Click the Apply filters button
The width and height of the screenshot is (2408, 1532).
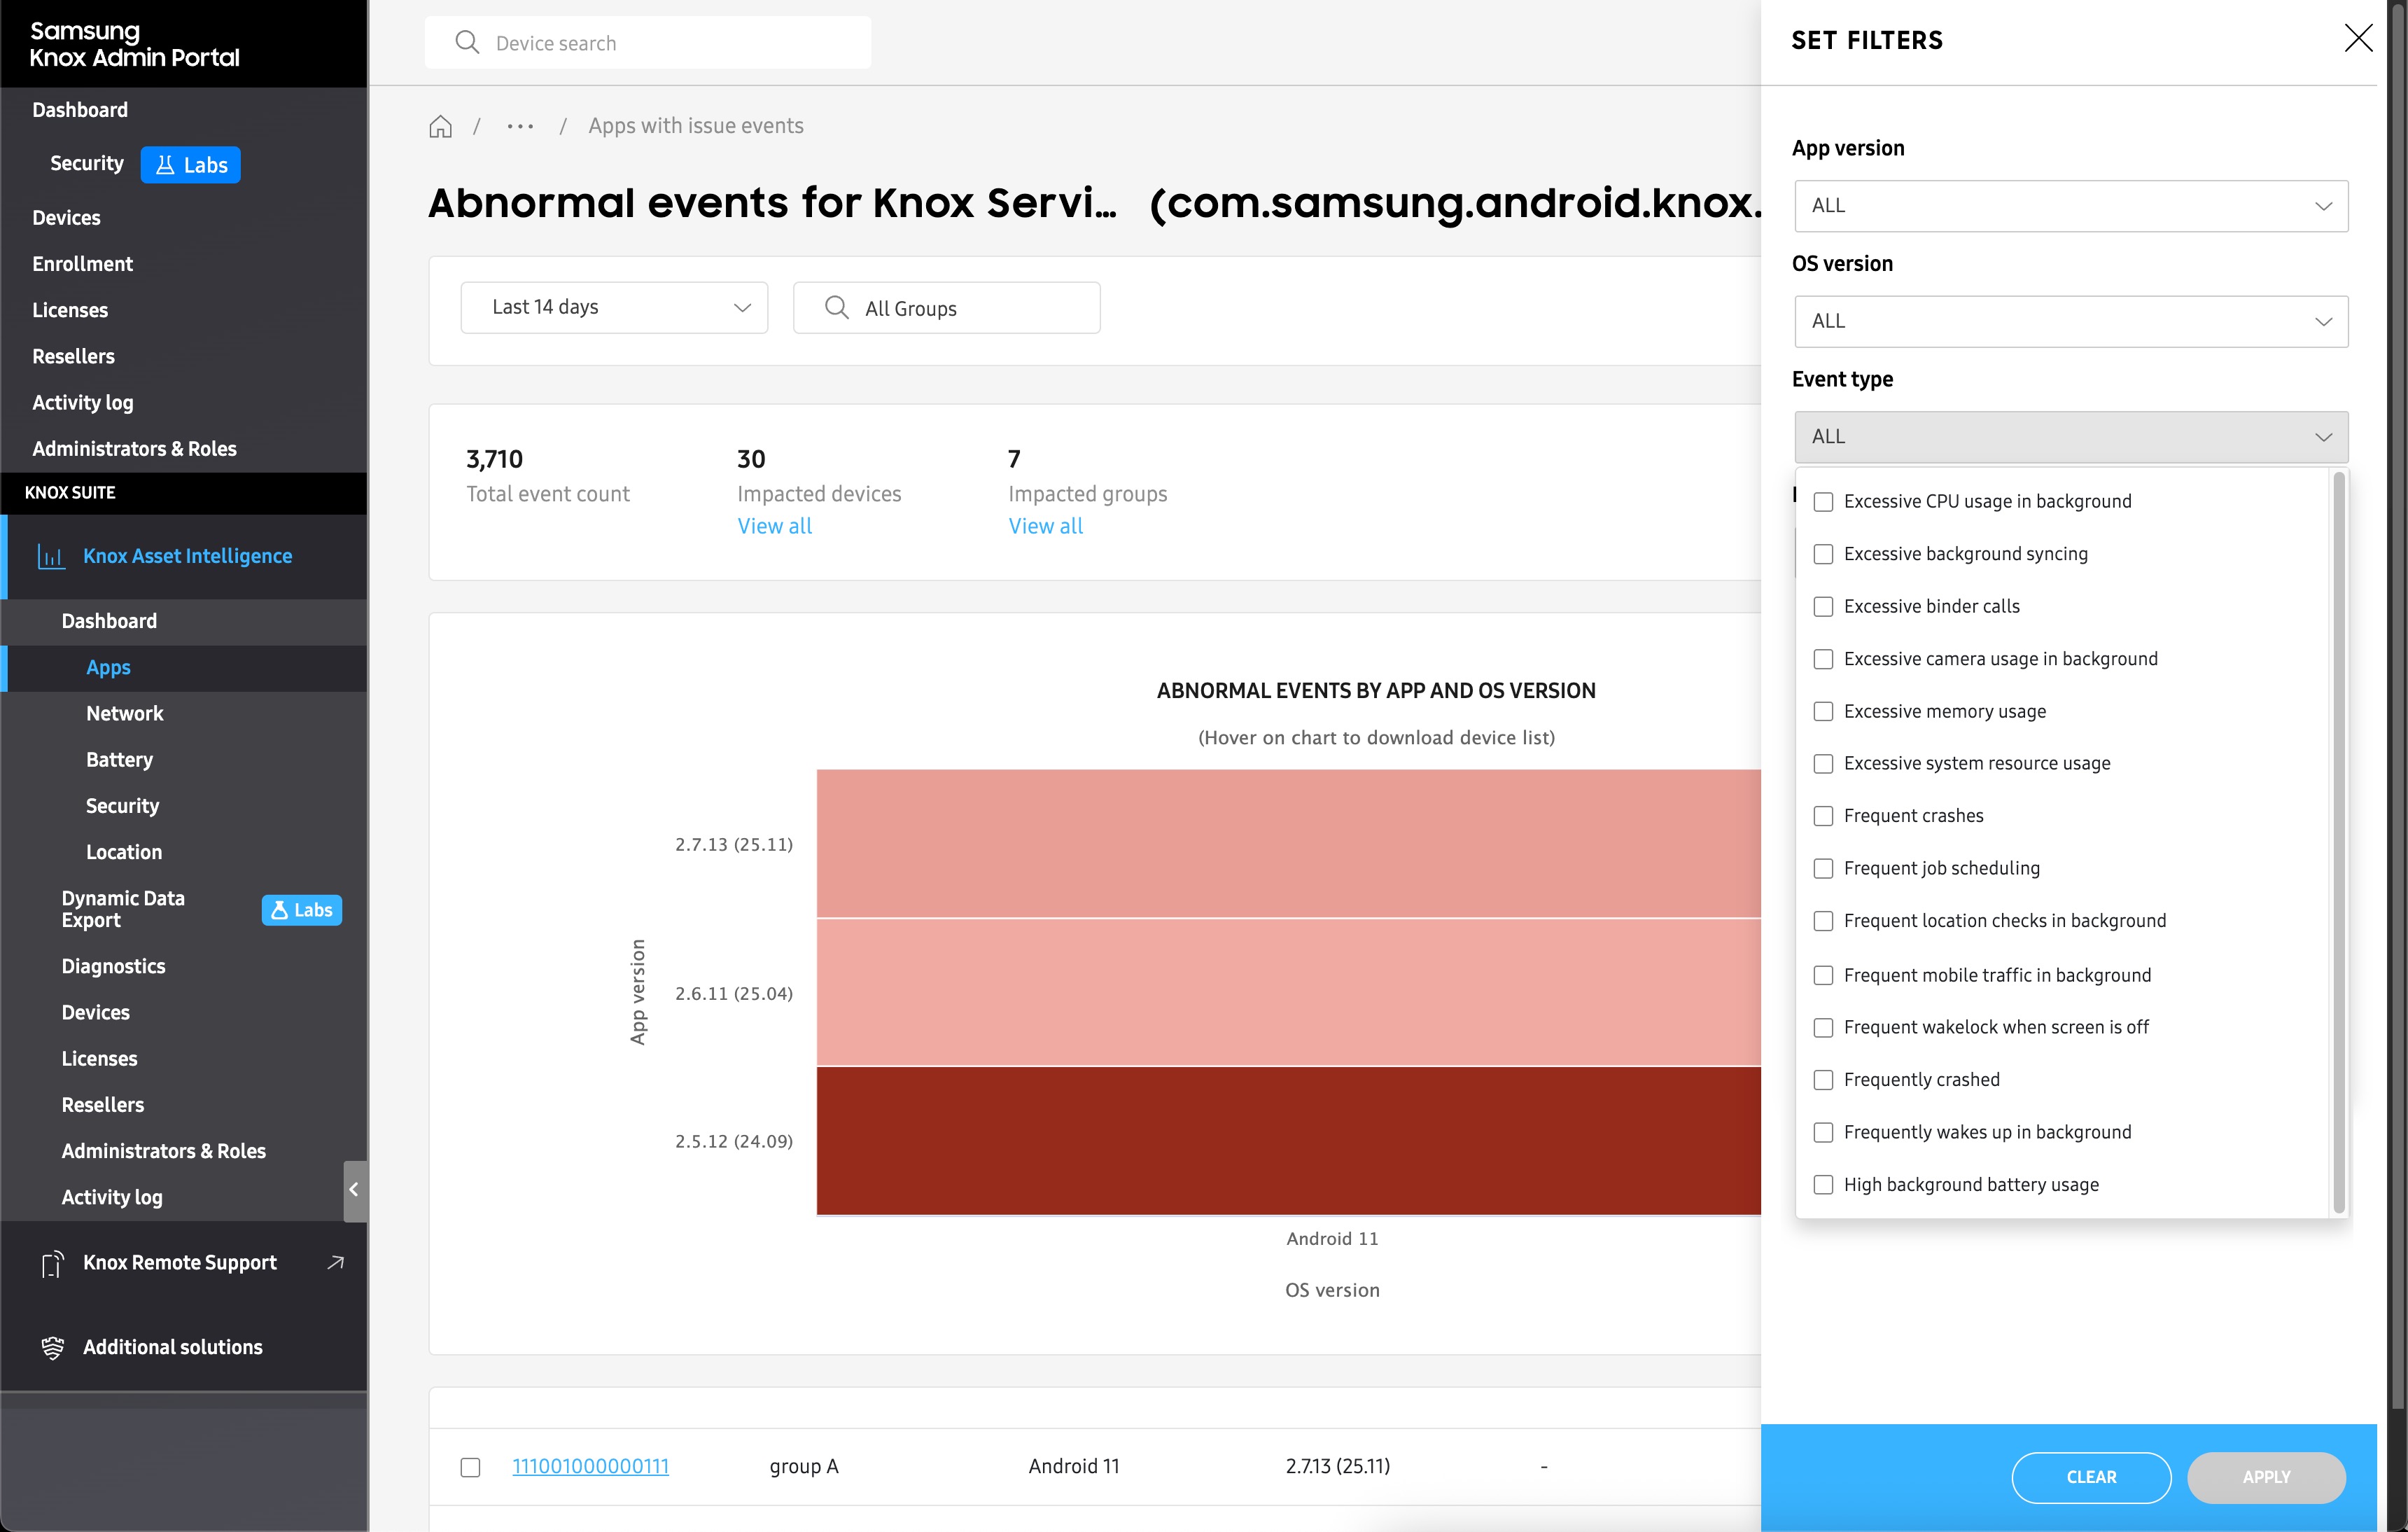2266,1477
